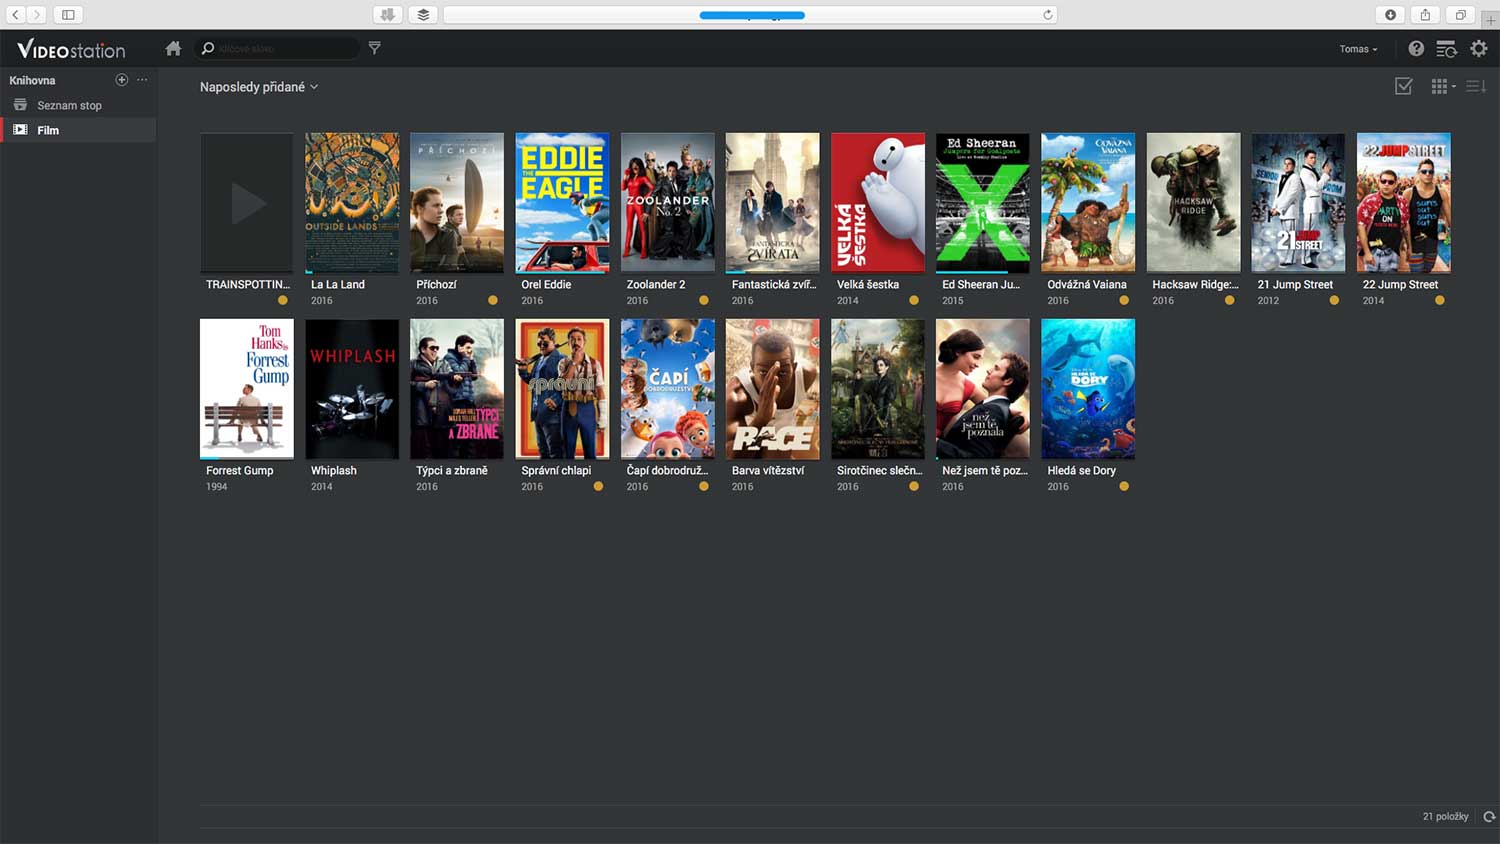This screenshot has height=844, width=1500.
Task: Click the Whiplash movie poster
Action: point(352,388)
